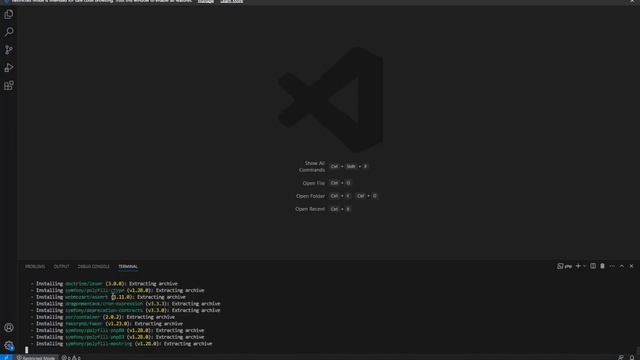Open the launch profile dropdown arrow
Screen dimensions: 640x360
point(584,266)
